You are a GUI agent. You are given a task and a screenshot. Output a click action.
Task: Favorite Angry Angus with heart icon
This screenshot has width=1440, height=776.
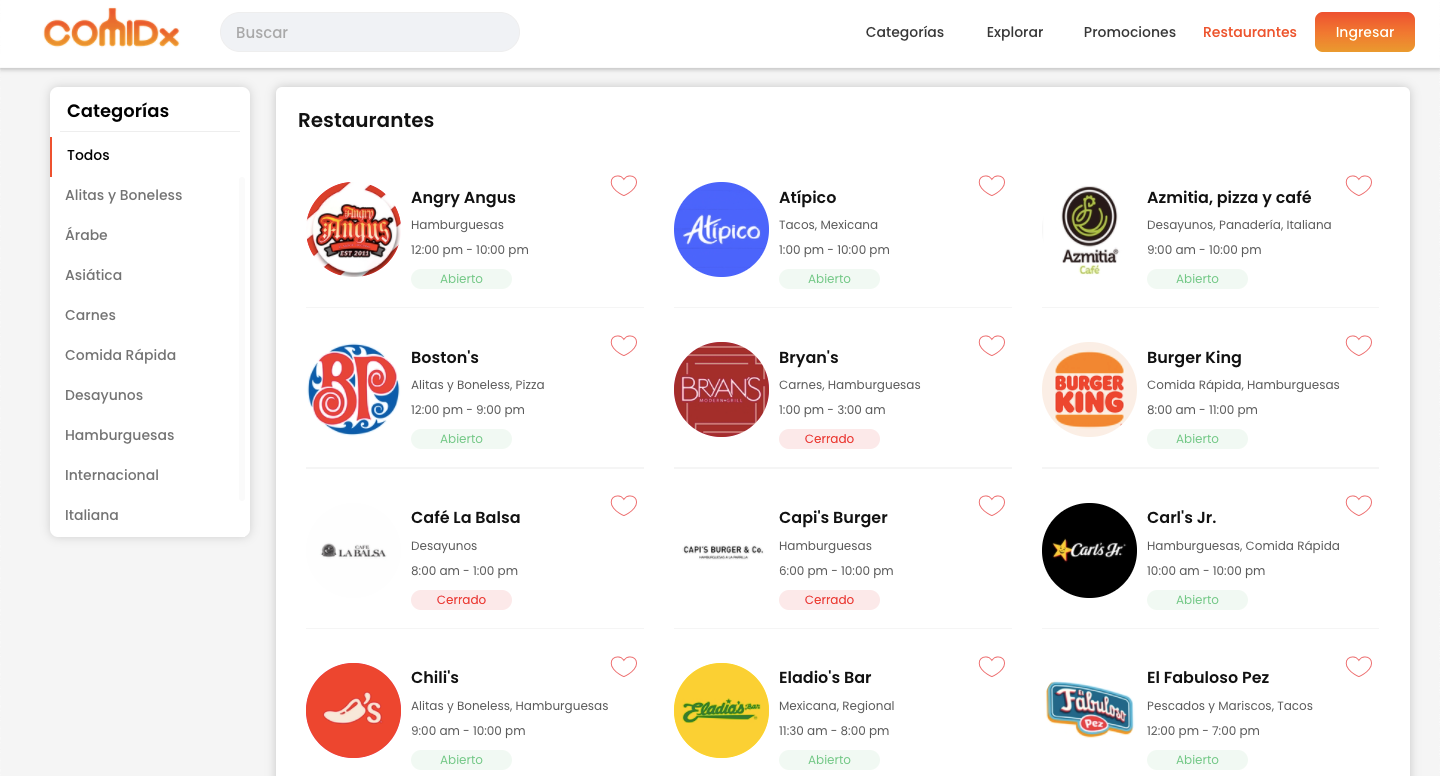[624, 186]
